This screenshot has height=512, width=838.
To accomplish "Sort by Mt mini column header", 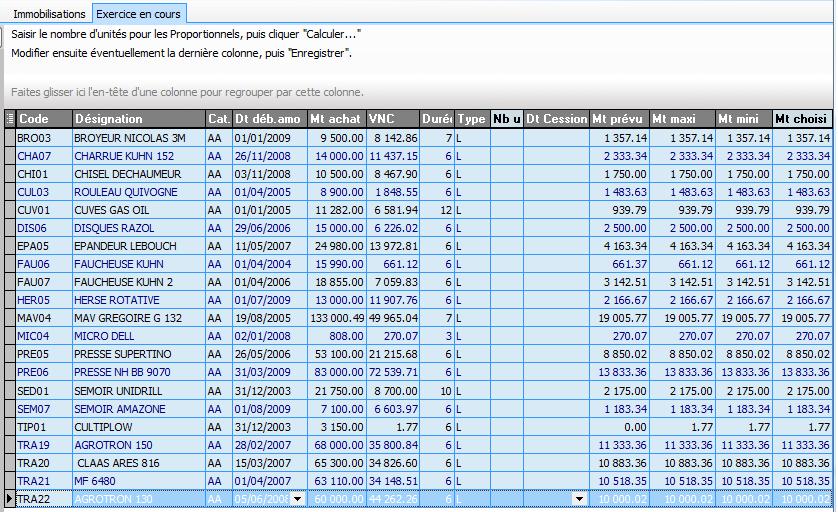I will [743, 119].
